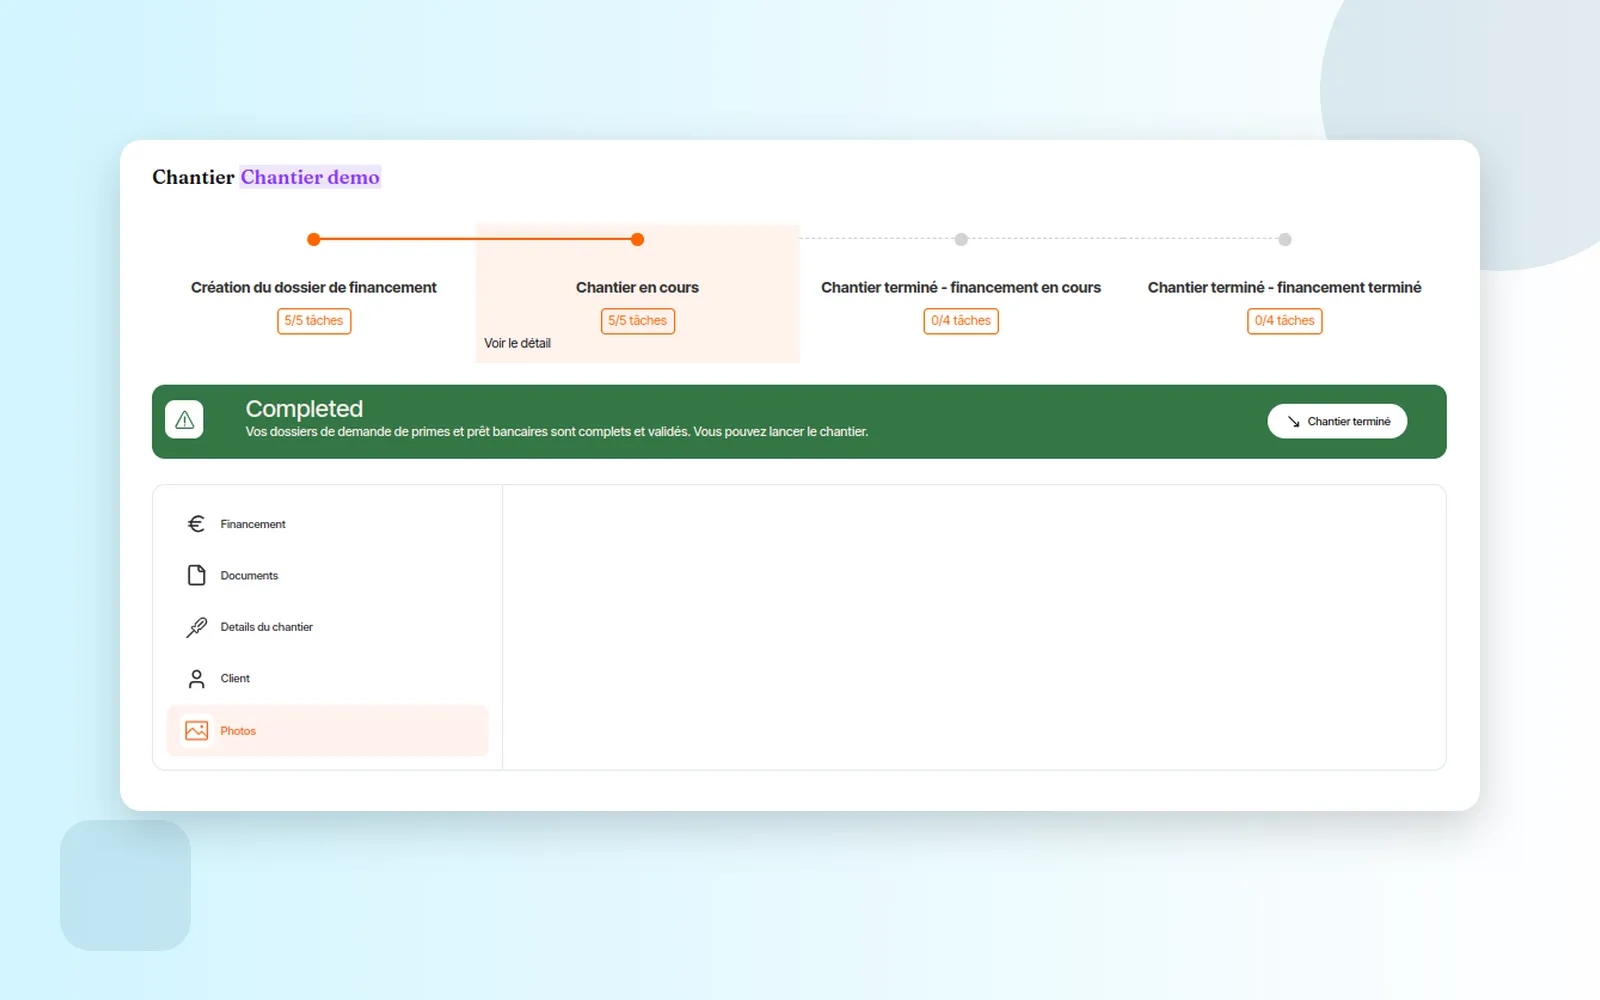Select Chantier terminé - financement en cours step
The image size is (1600, 1000).
pyautogui.click(x=961, y=287)
